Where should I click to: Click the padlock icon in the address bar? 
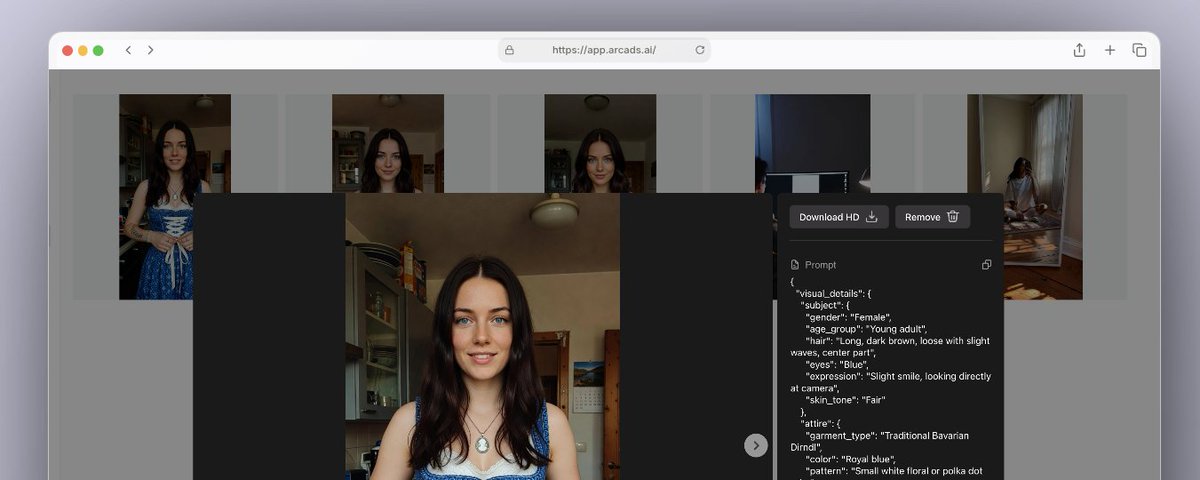tap(509, 50)
